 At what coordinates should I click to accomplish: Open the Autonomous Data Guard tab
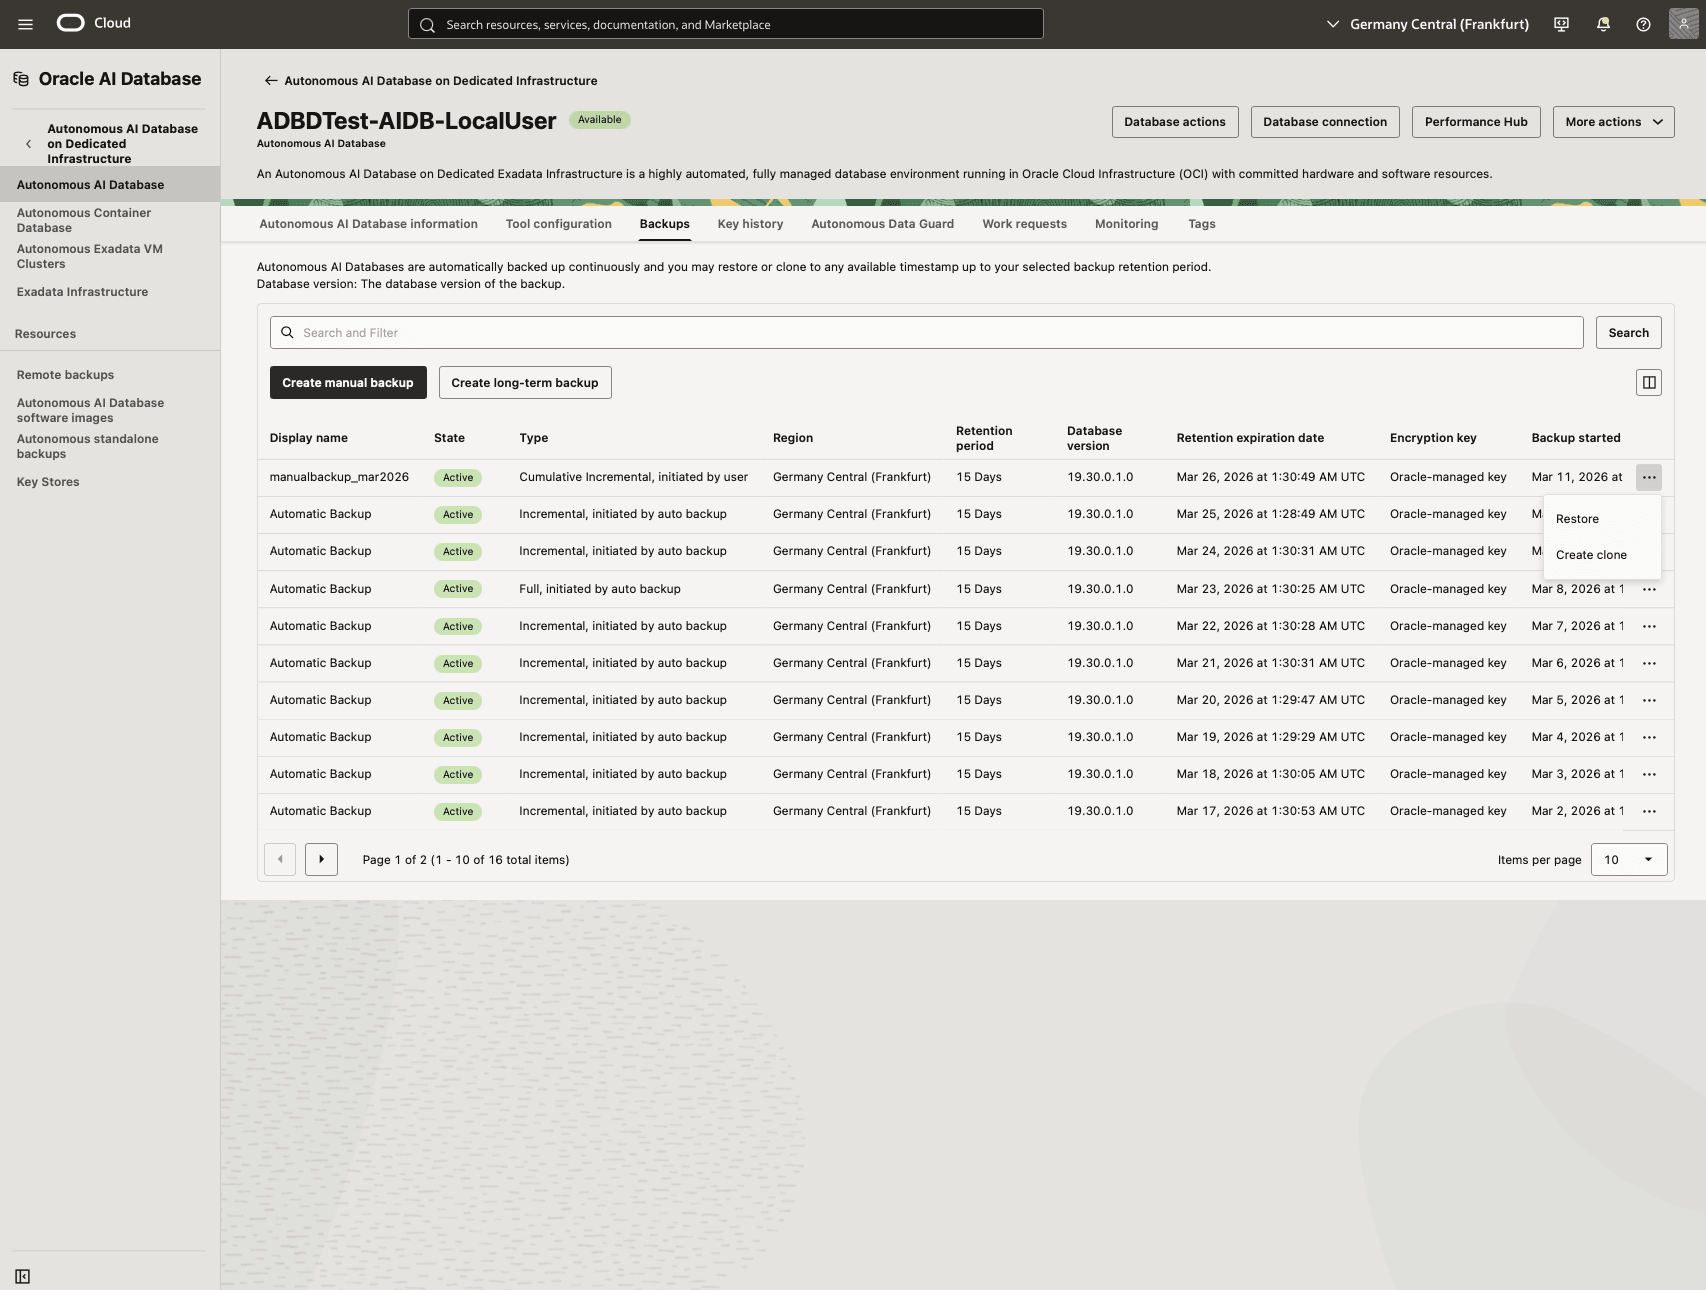882,224
